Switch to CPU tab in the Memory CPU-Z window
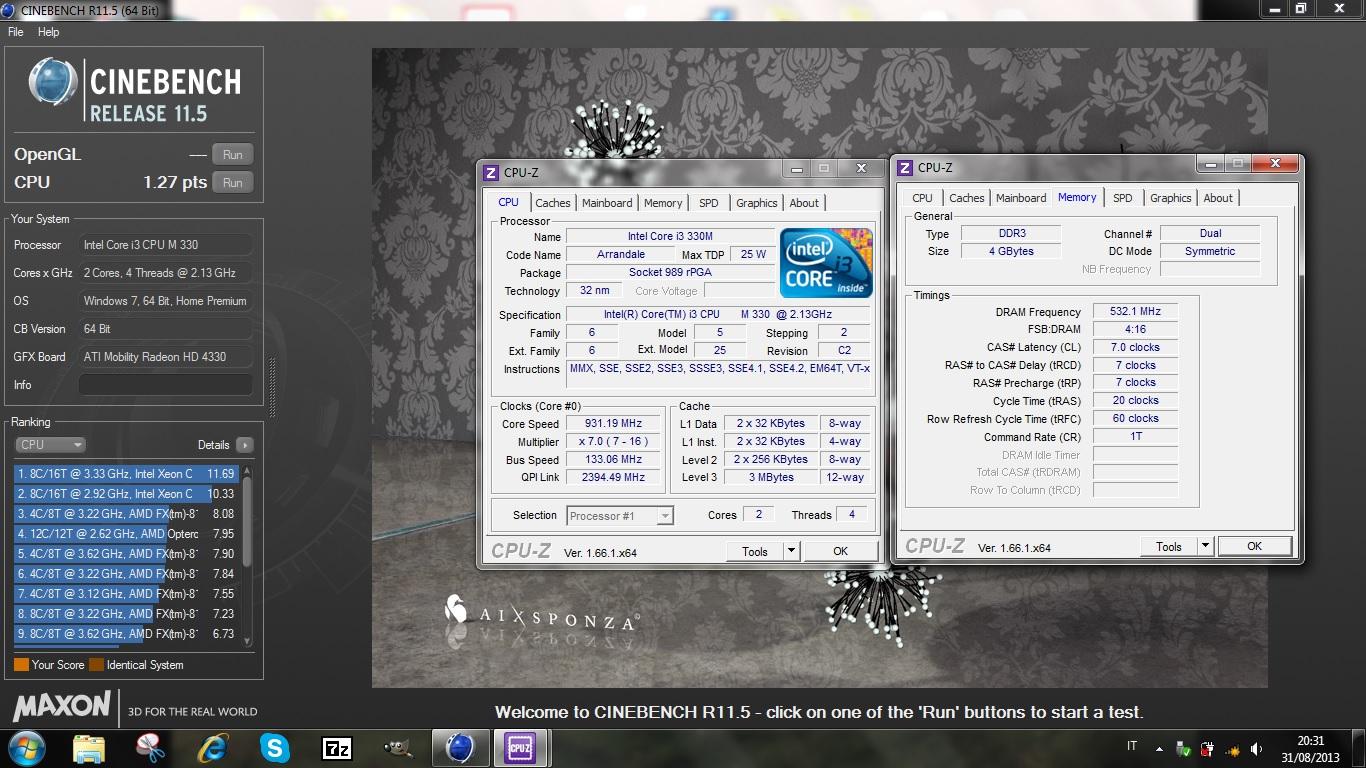The width and height of the screenshot is (1366, 768). pyautogui.click(x=922, y=198)
